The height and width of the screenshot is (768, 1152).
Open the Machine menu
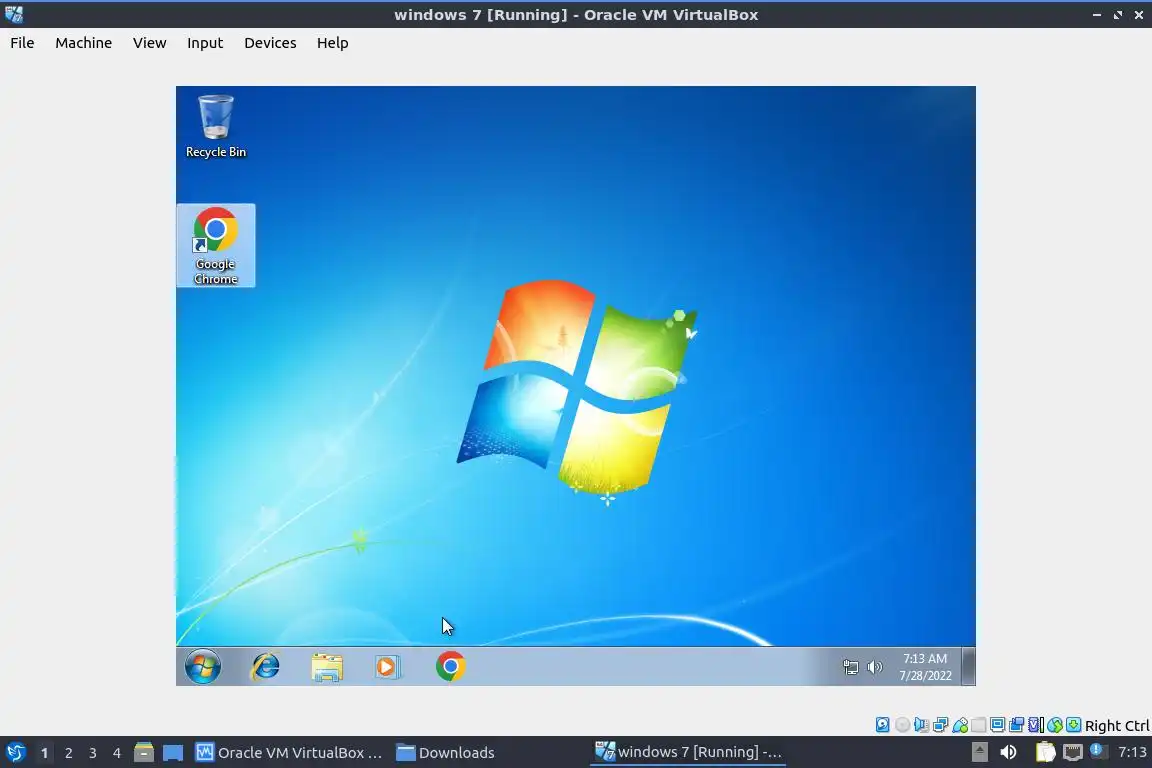84,43
